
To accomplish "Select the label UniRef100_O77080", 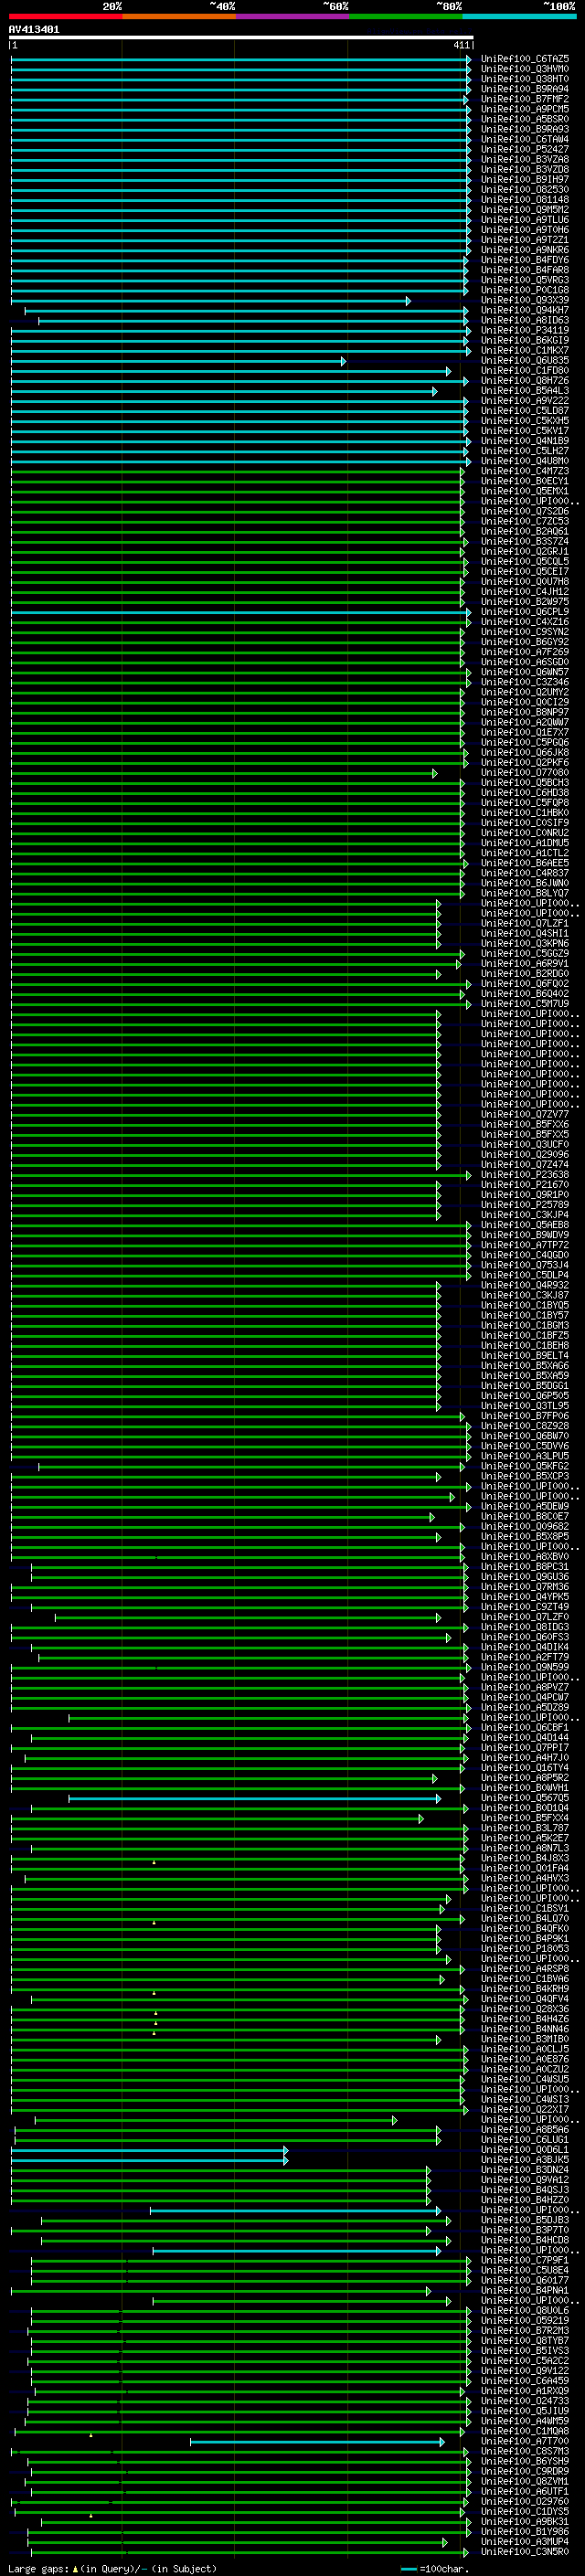I will (x=525, y=772).
